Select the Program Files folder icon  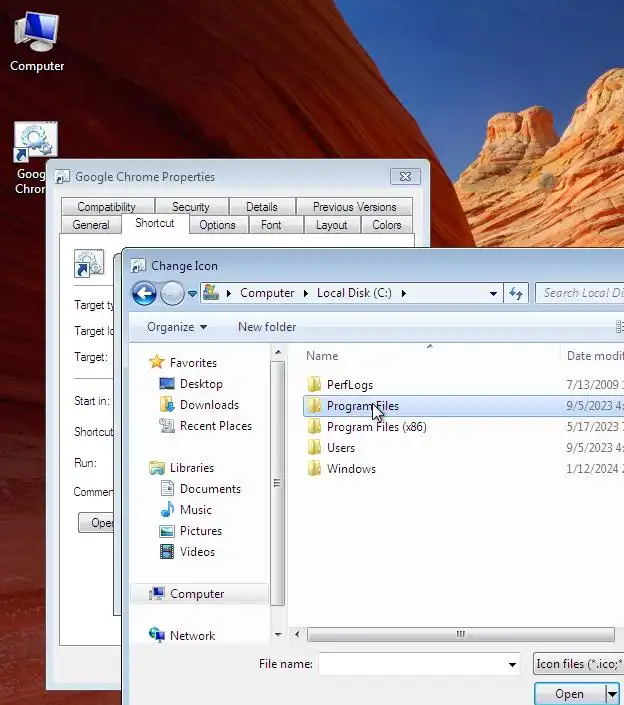[x=314, y=406]
